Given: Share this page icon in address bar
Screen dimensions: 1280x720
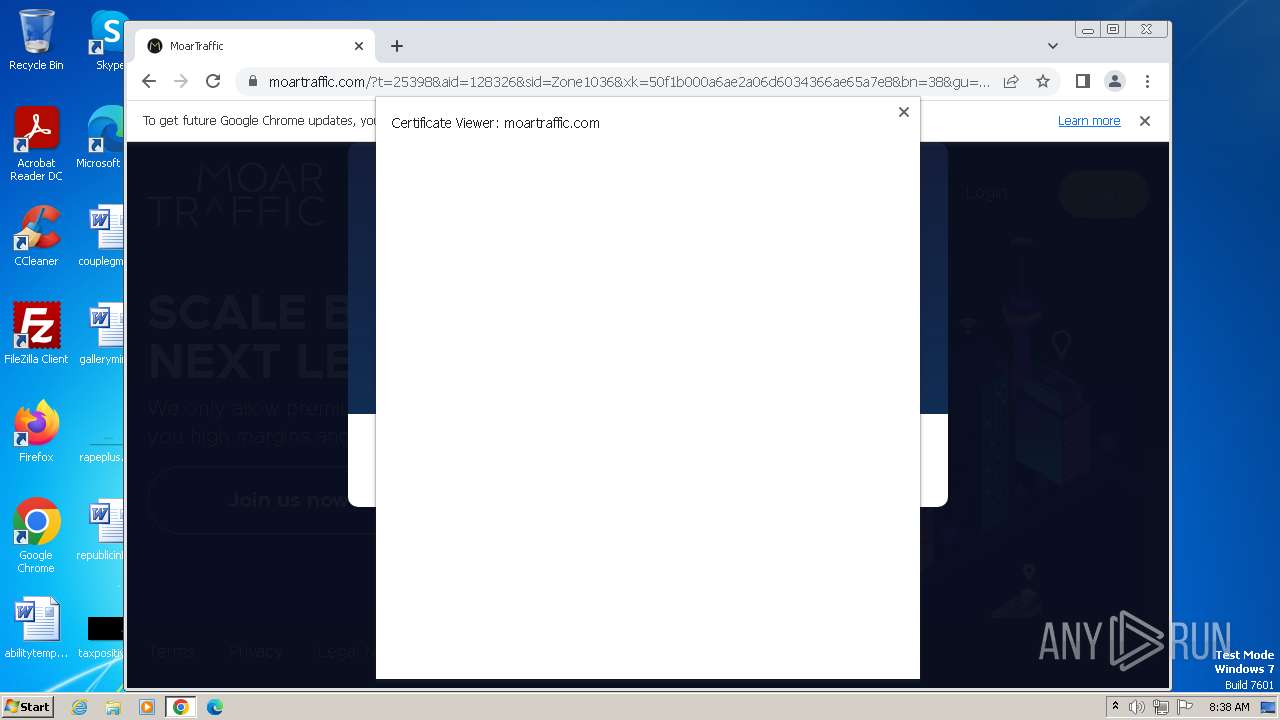Looking at the screenshot, I should [x=1011, y=81].
